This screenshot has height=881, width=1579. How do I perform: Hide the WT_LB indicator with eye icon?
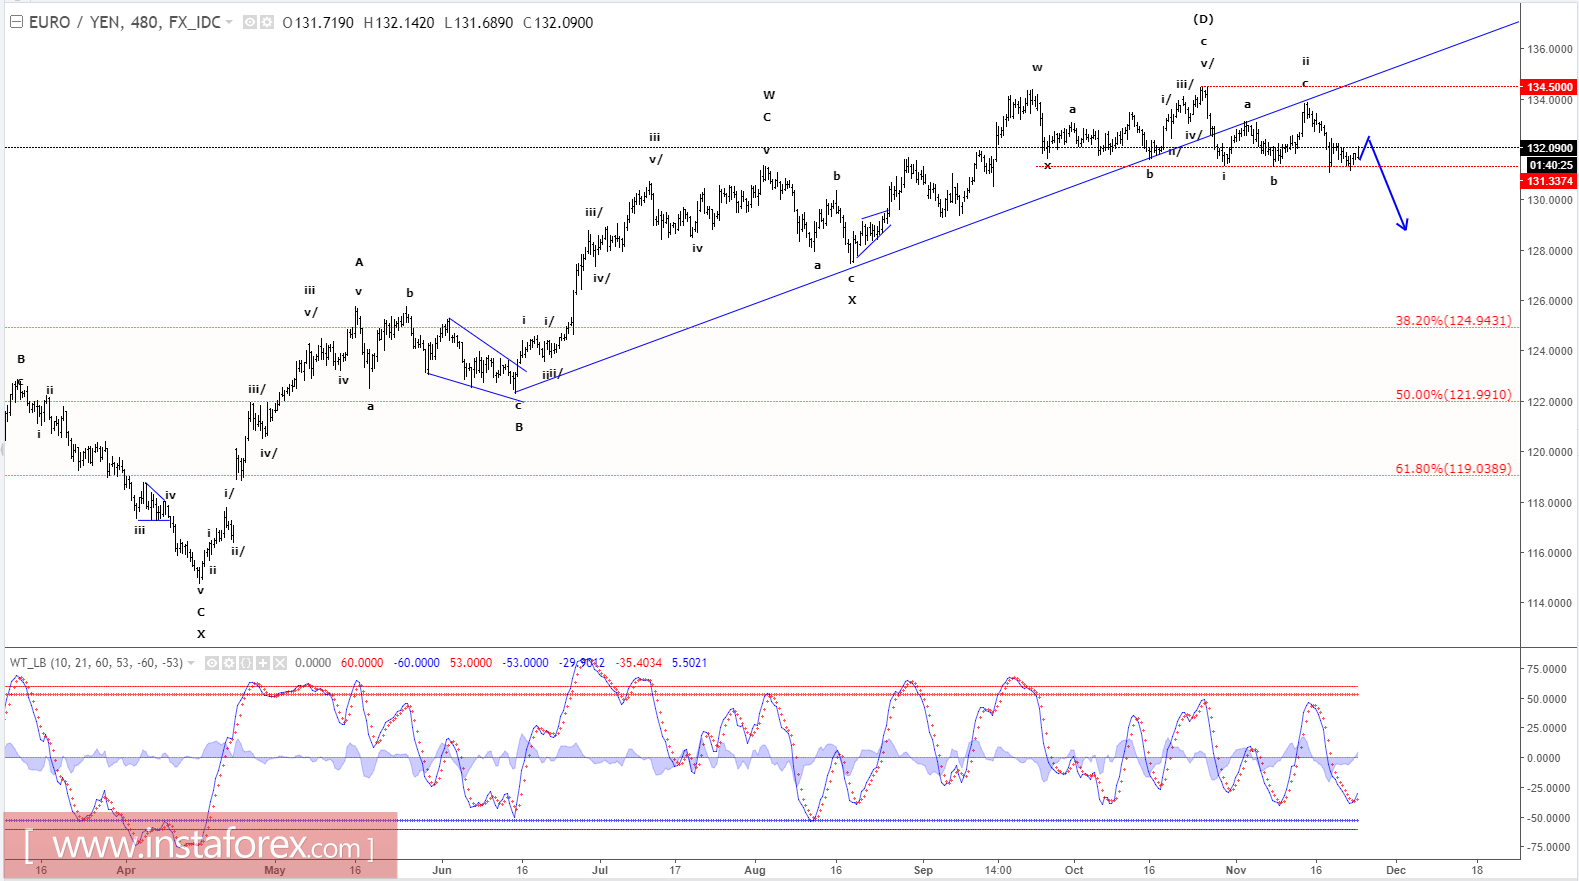[212, 663]
